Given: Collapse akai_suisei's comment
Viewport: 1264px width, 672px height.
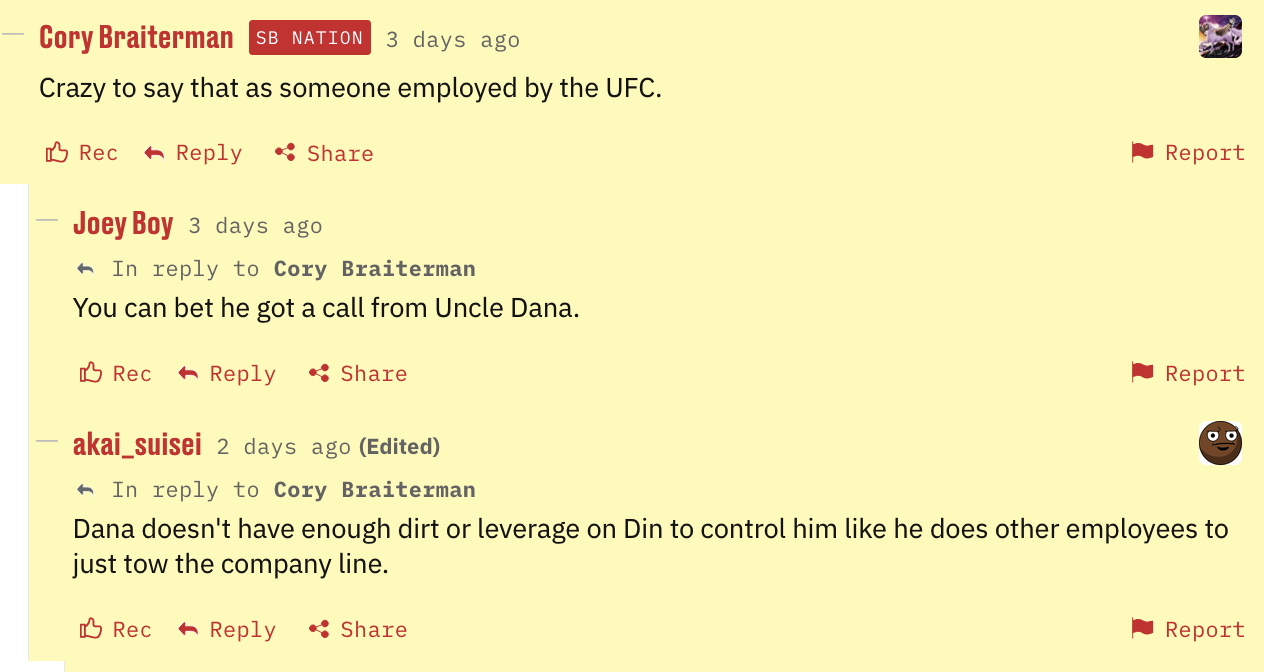Looking at the screenshot, I should coord(47,441).
